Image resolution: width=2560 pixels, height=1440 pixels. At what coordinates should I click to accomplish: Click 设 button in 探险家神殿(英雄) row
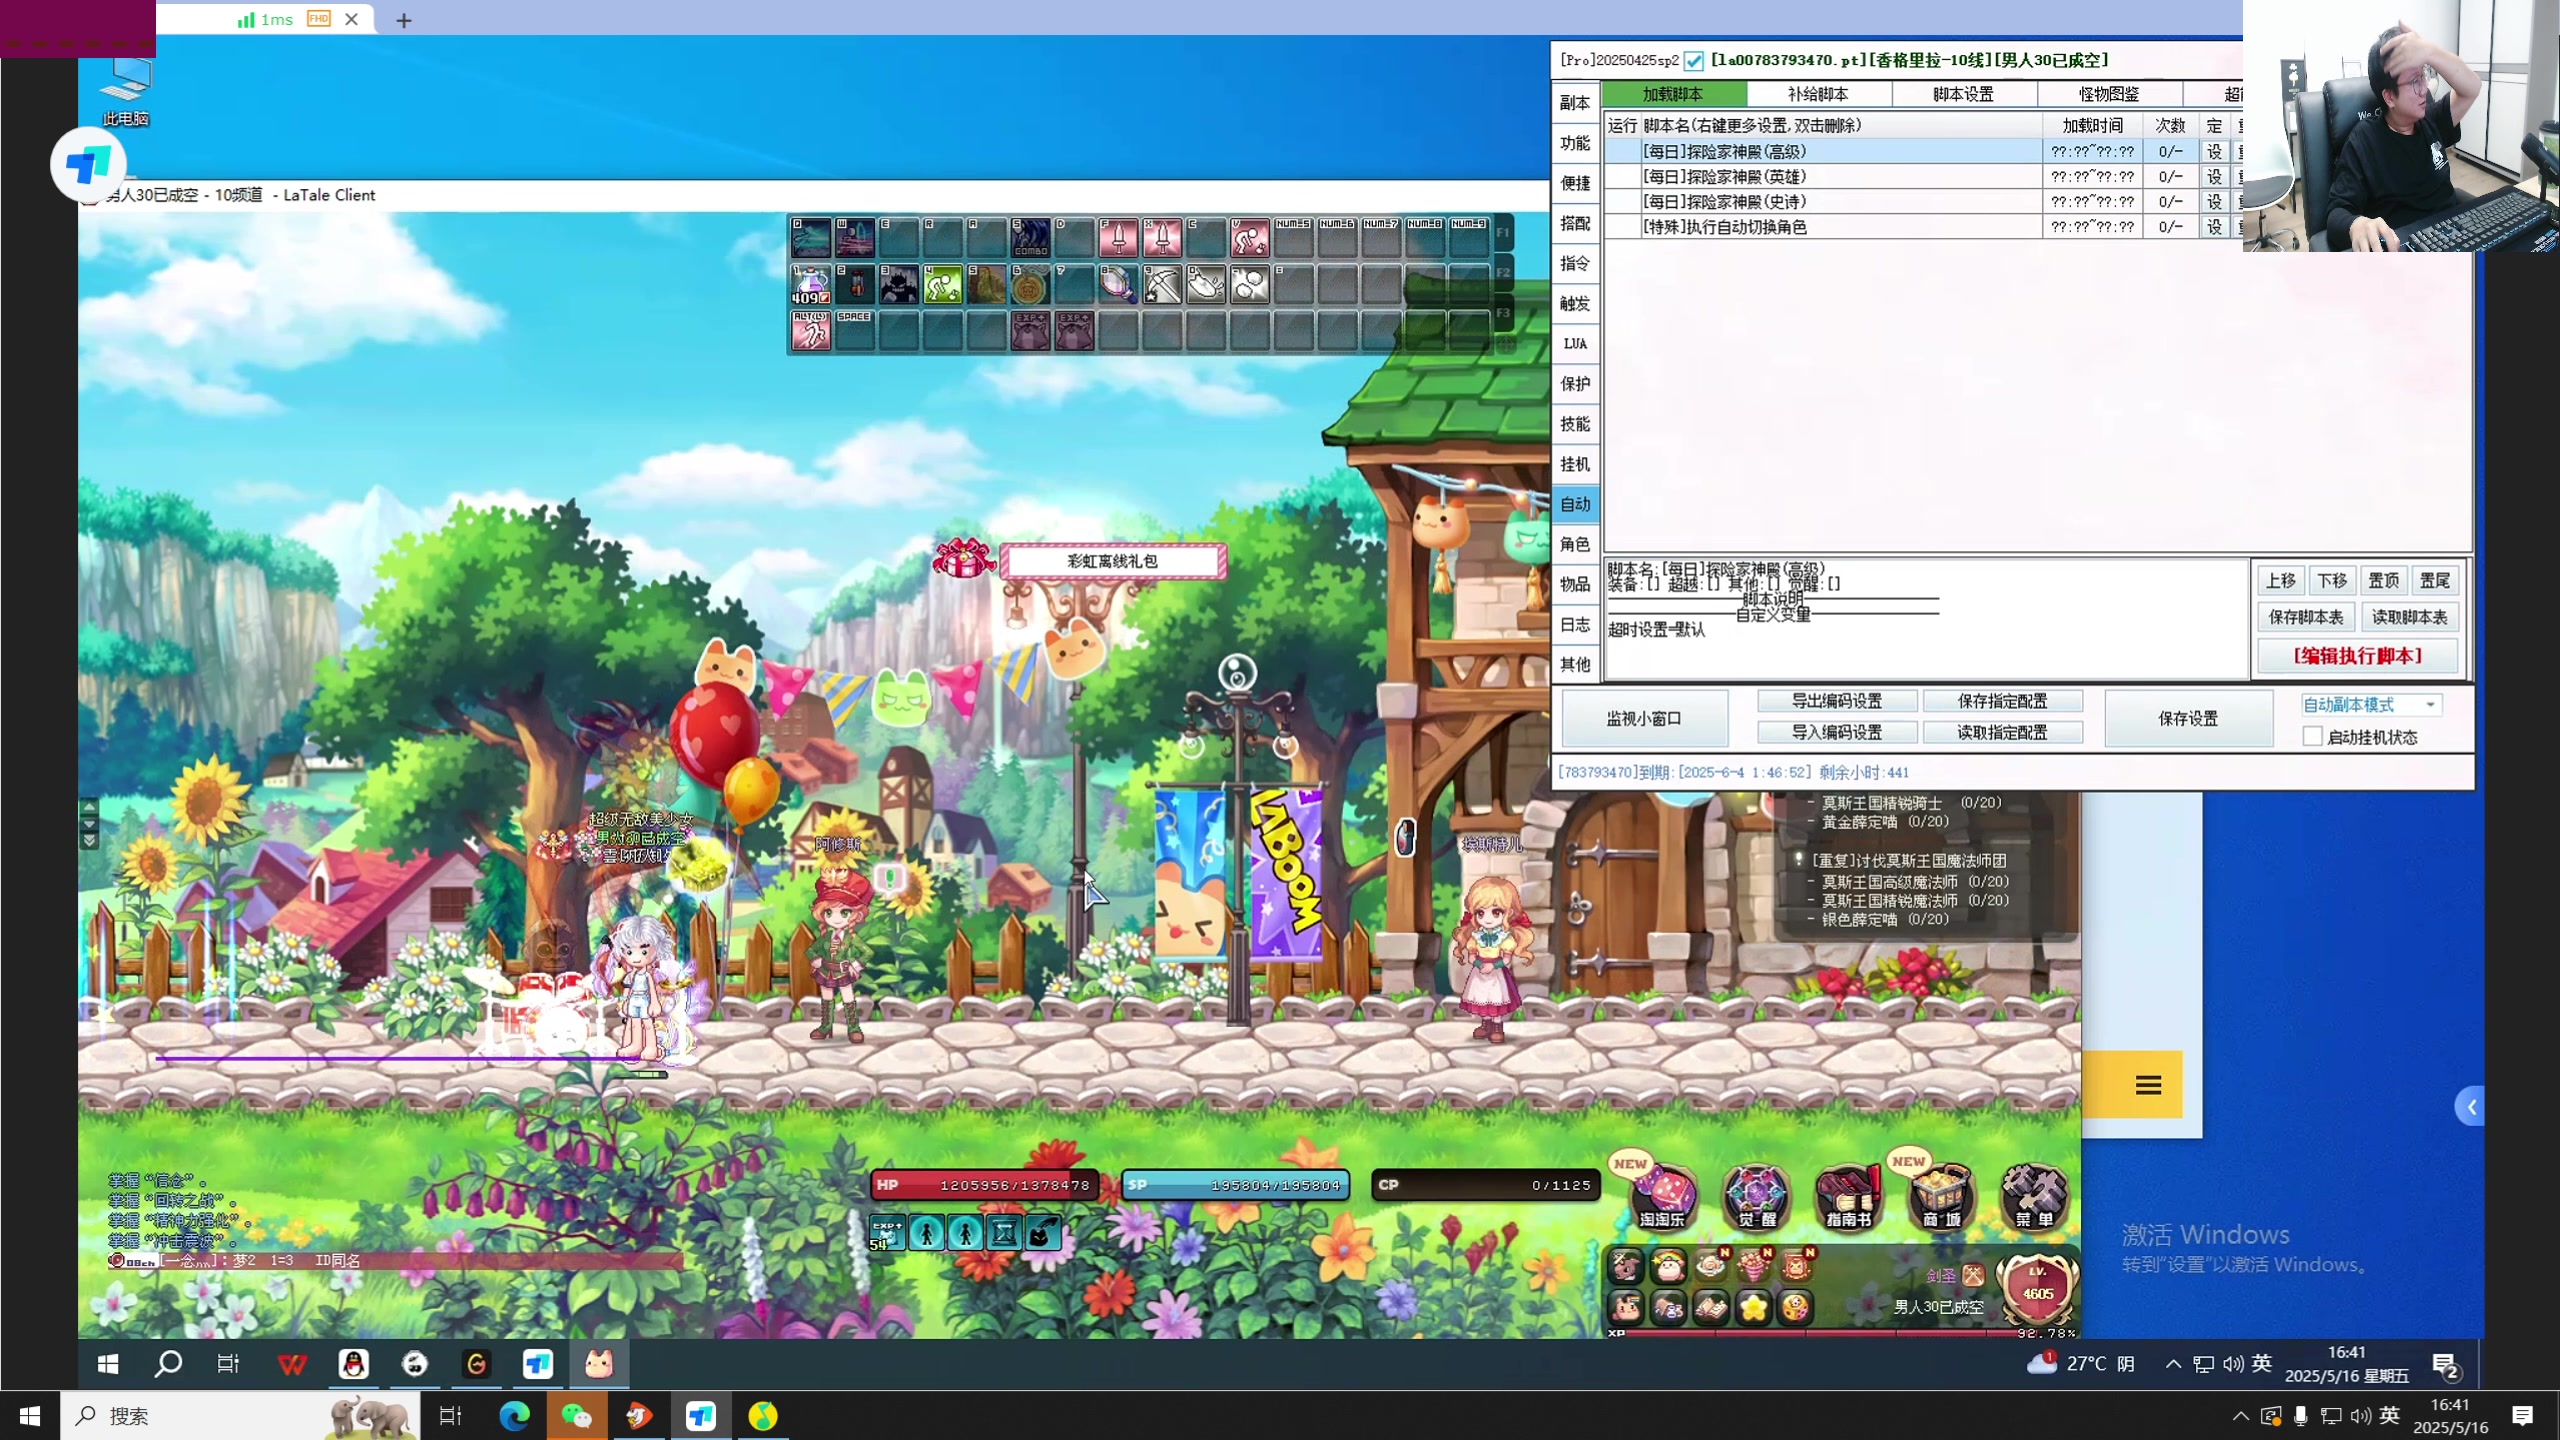(x=2214, y=177)
